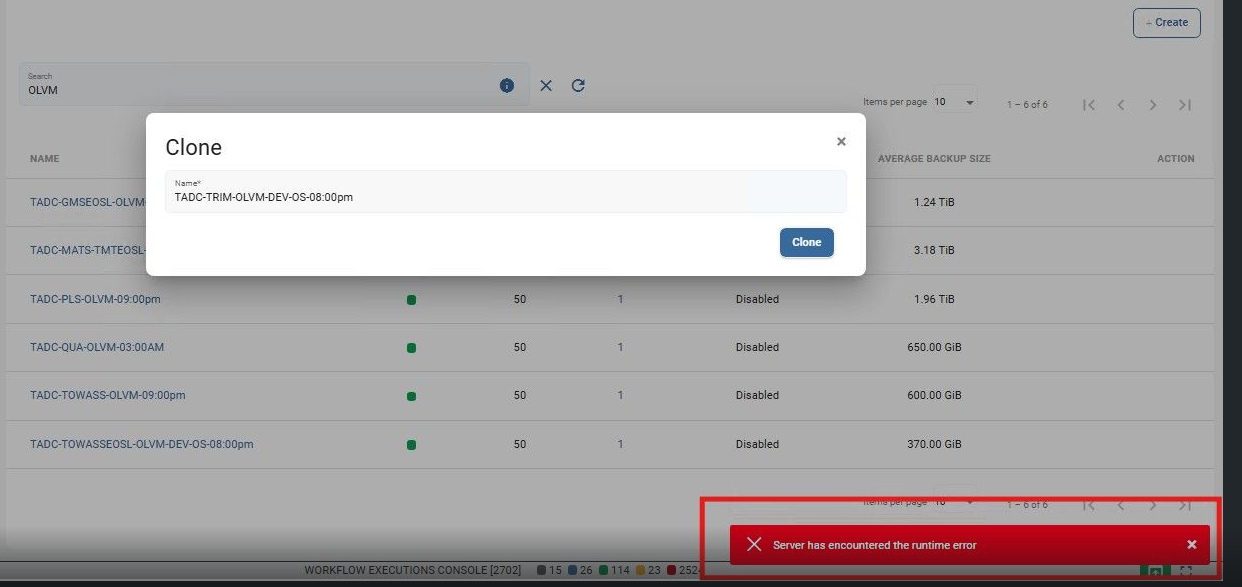Toggle TADC-TOWASS-OLVM-09:00pm status indicator
This screenshot has width=1242, height=587.
(x=411, y=395)
